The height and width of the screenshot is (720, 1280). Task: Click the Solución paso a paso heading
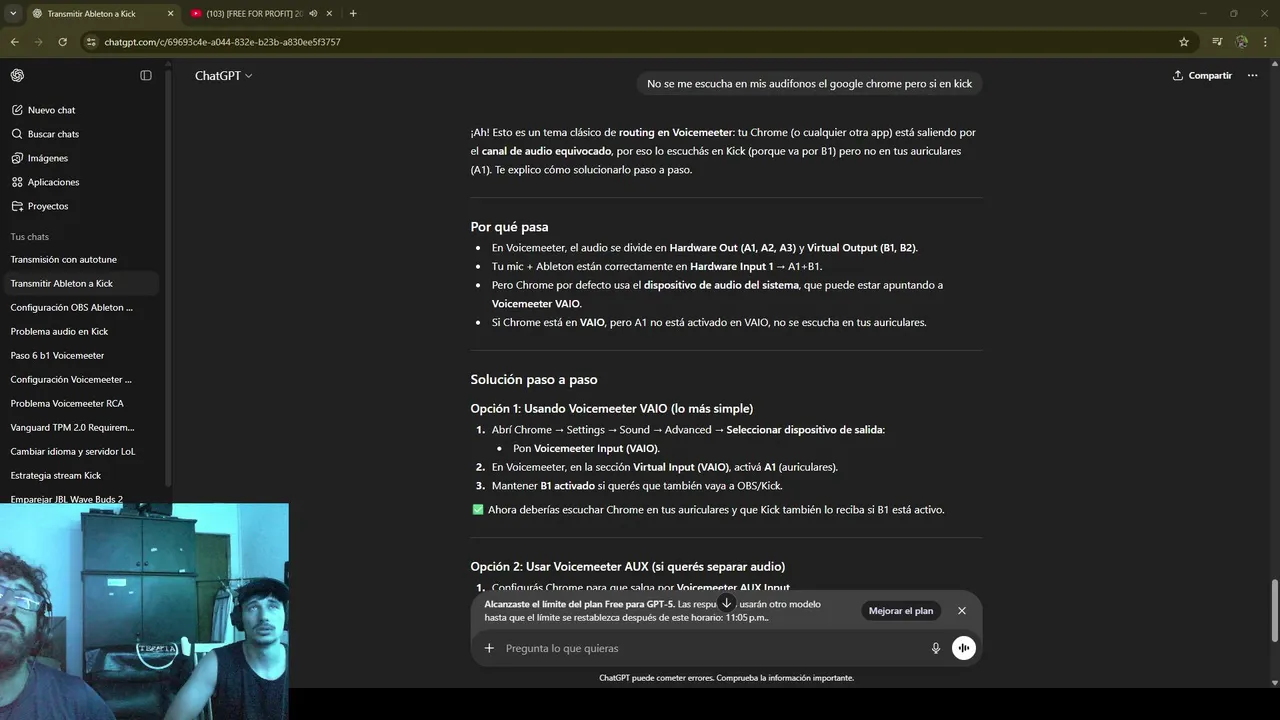[x=534, y=380]
